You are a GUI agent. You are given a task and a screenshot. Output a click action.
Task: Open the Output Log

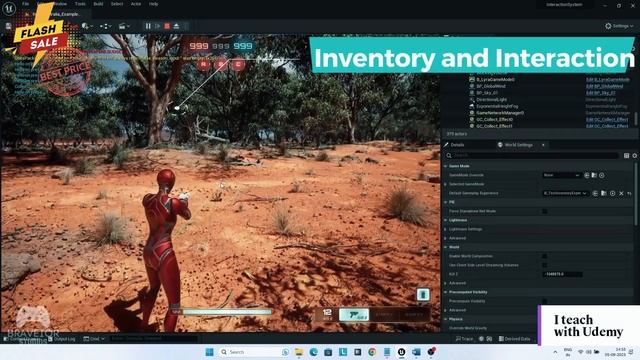click(62, 339)
